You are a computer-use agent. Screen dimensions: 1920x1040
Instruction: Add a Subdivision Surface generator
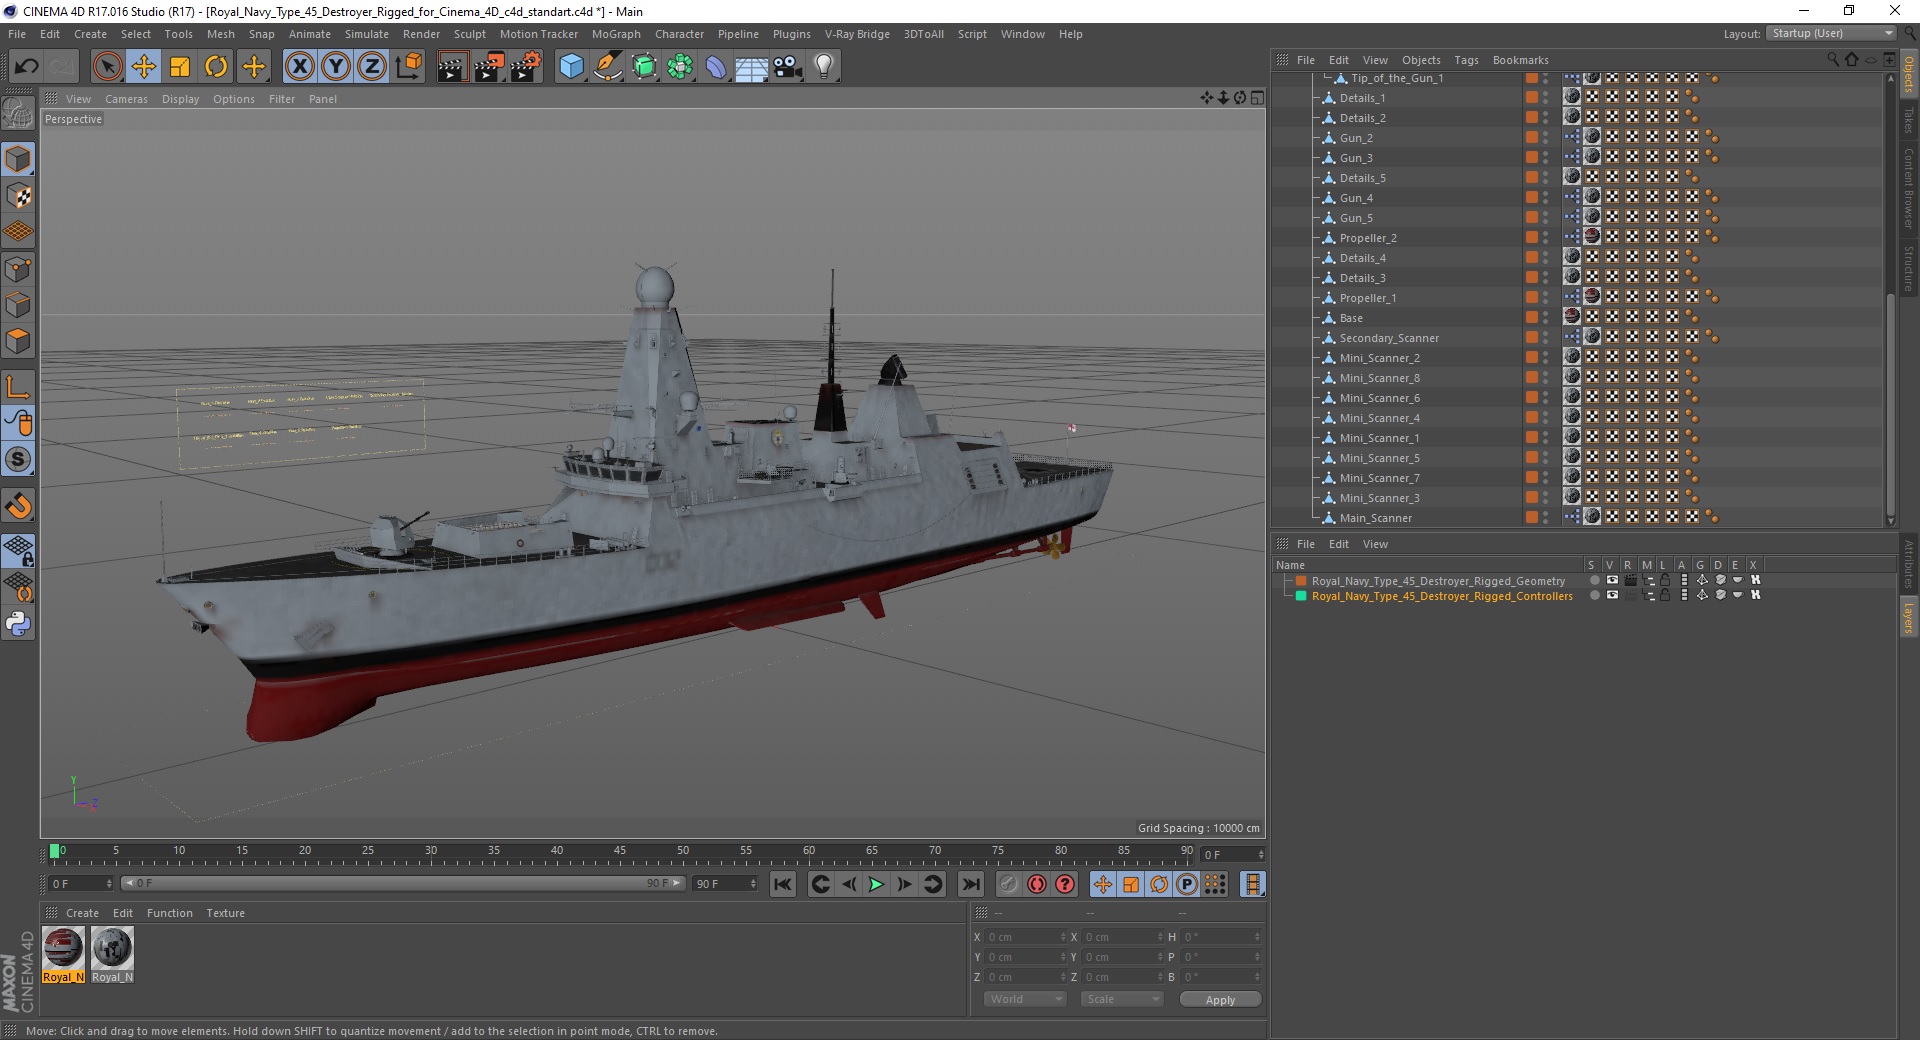[645, 67]
